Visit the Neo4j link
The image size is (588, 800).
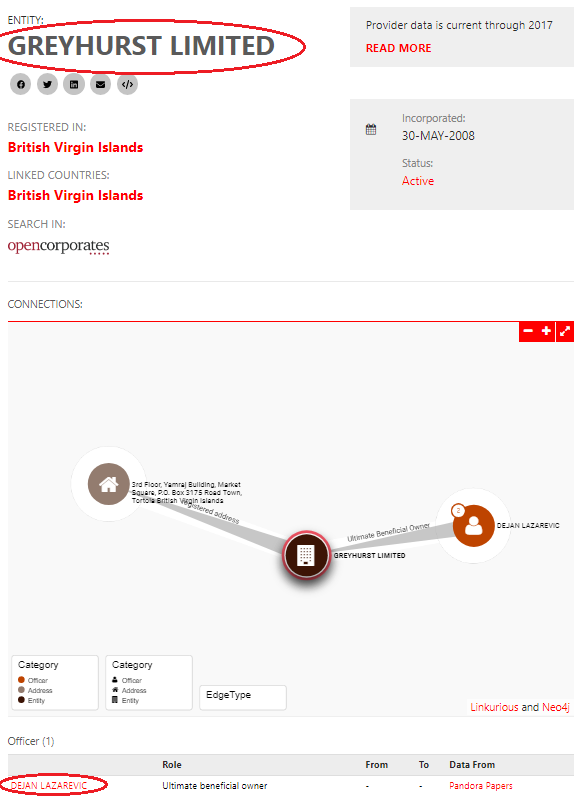555,707
